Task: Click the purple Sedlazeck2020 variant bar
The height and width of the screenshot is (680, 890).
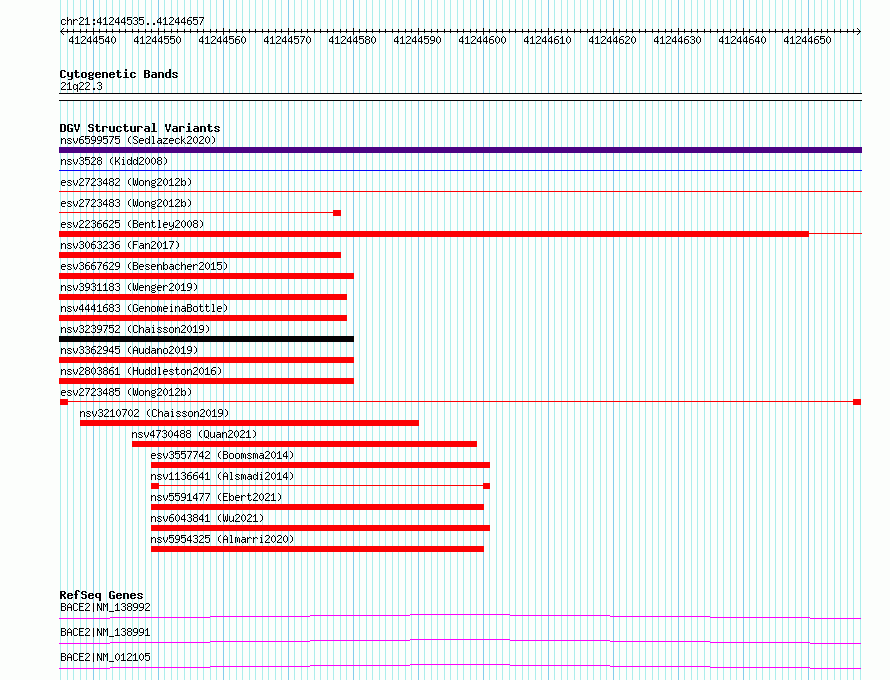Action: point(460,150)
